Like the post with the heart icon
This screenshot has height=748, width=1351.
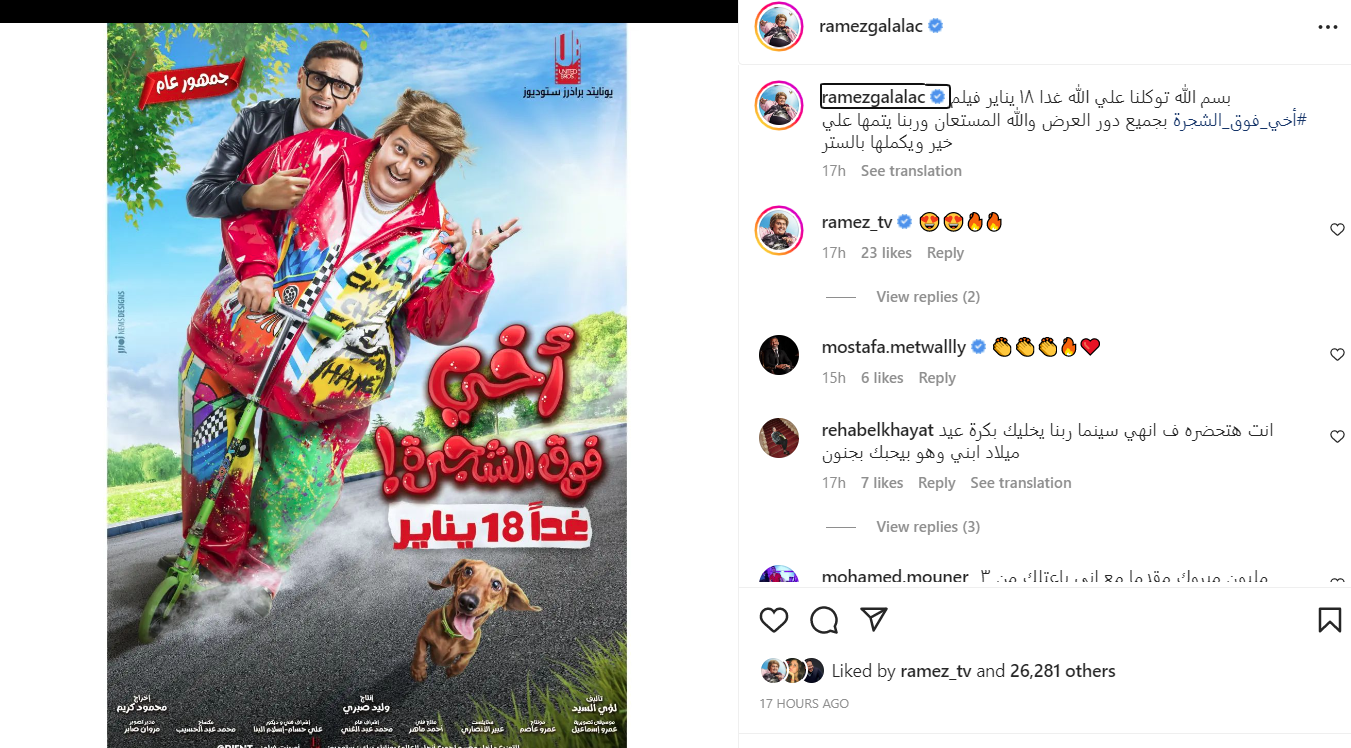[x=774, y=620]
